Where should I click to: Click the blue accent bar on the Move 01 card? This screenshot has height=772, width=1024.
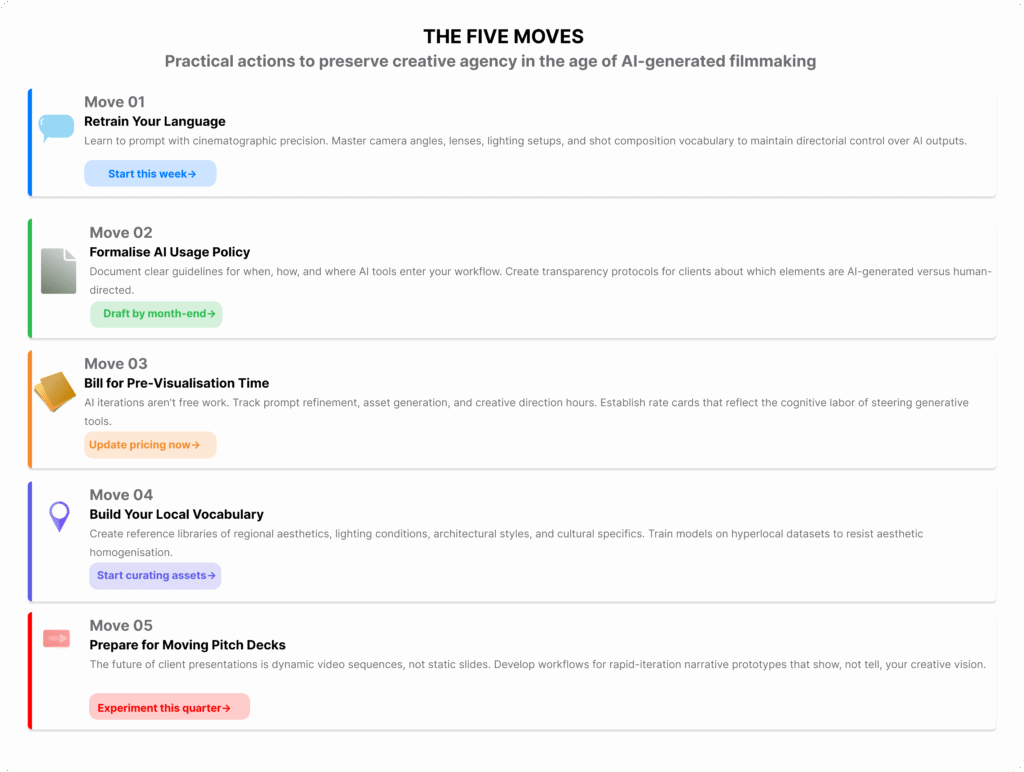pyautogui.click(x=31, y=141)
